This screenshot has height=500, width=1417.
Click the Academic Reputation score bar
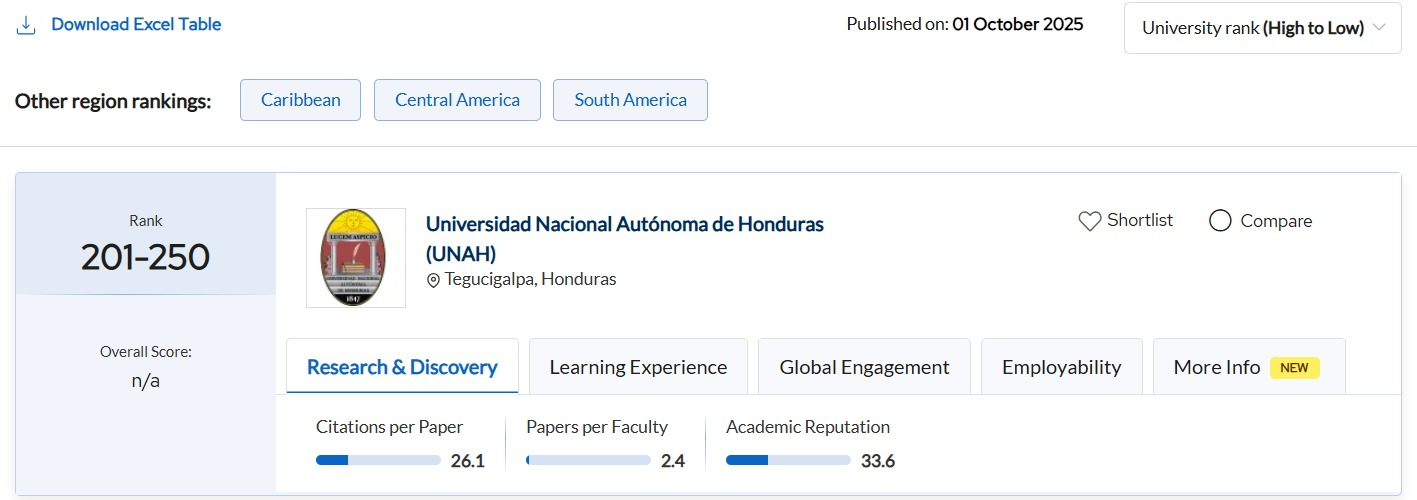click(x=788, y=460)
